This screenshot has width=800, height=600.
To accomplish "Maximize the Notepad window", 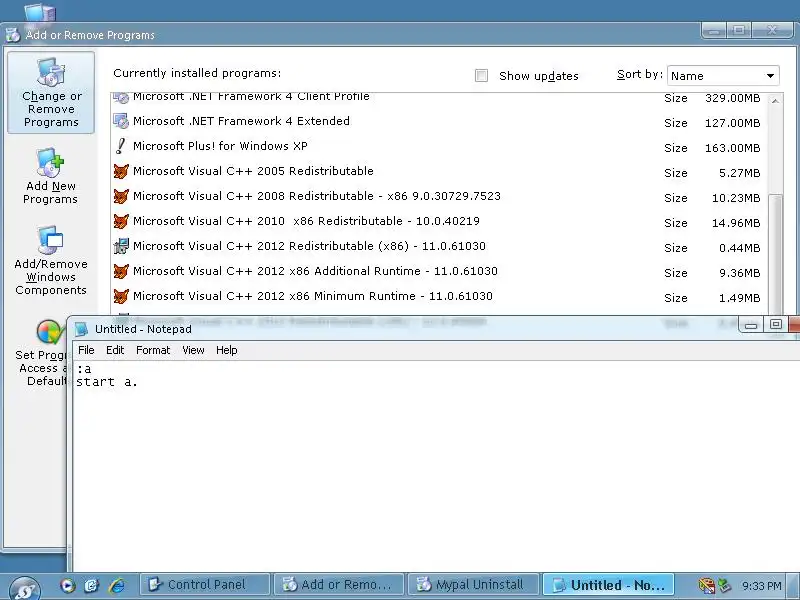I will click(776, 324).
